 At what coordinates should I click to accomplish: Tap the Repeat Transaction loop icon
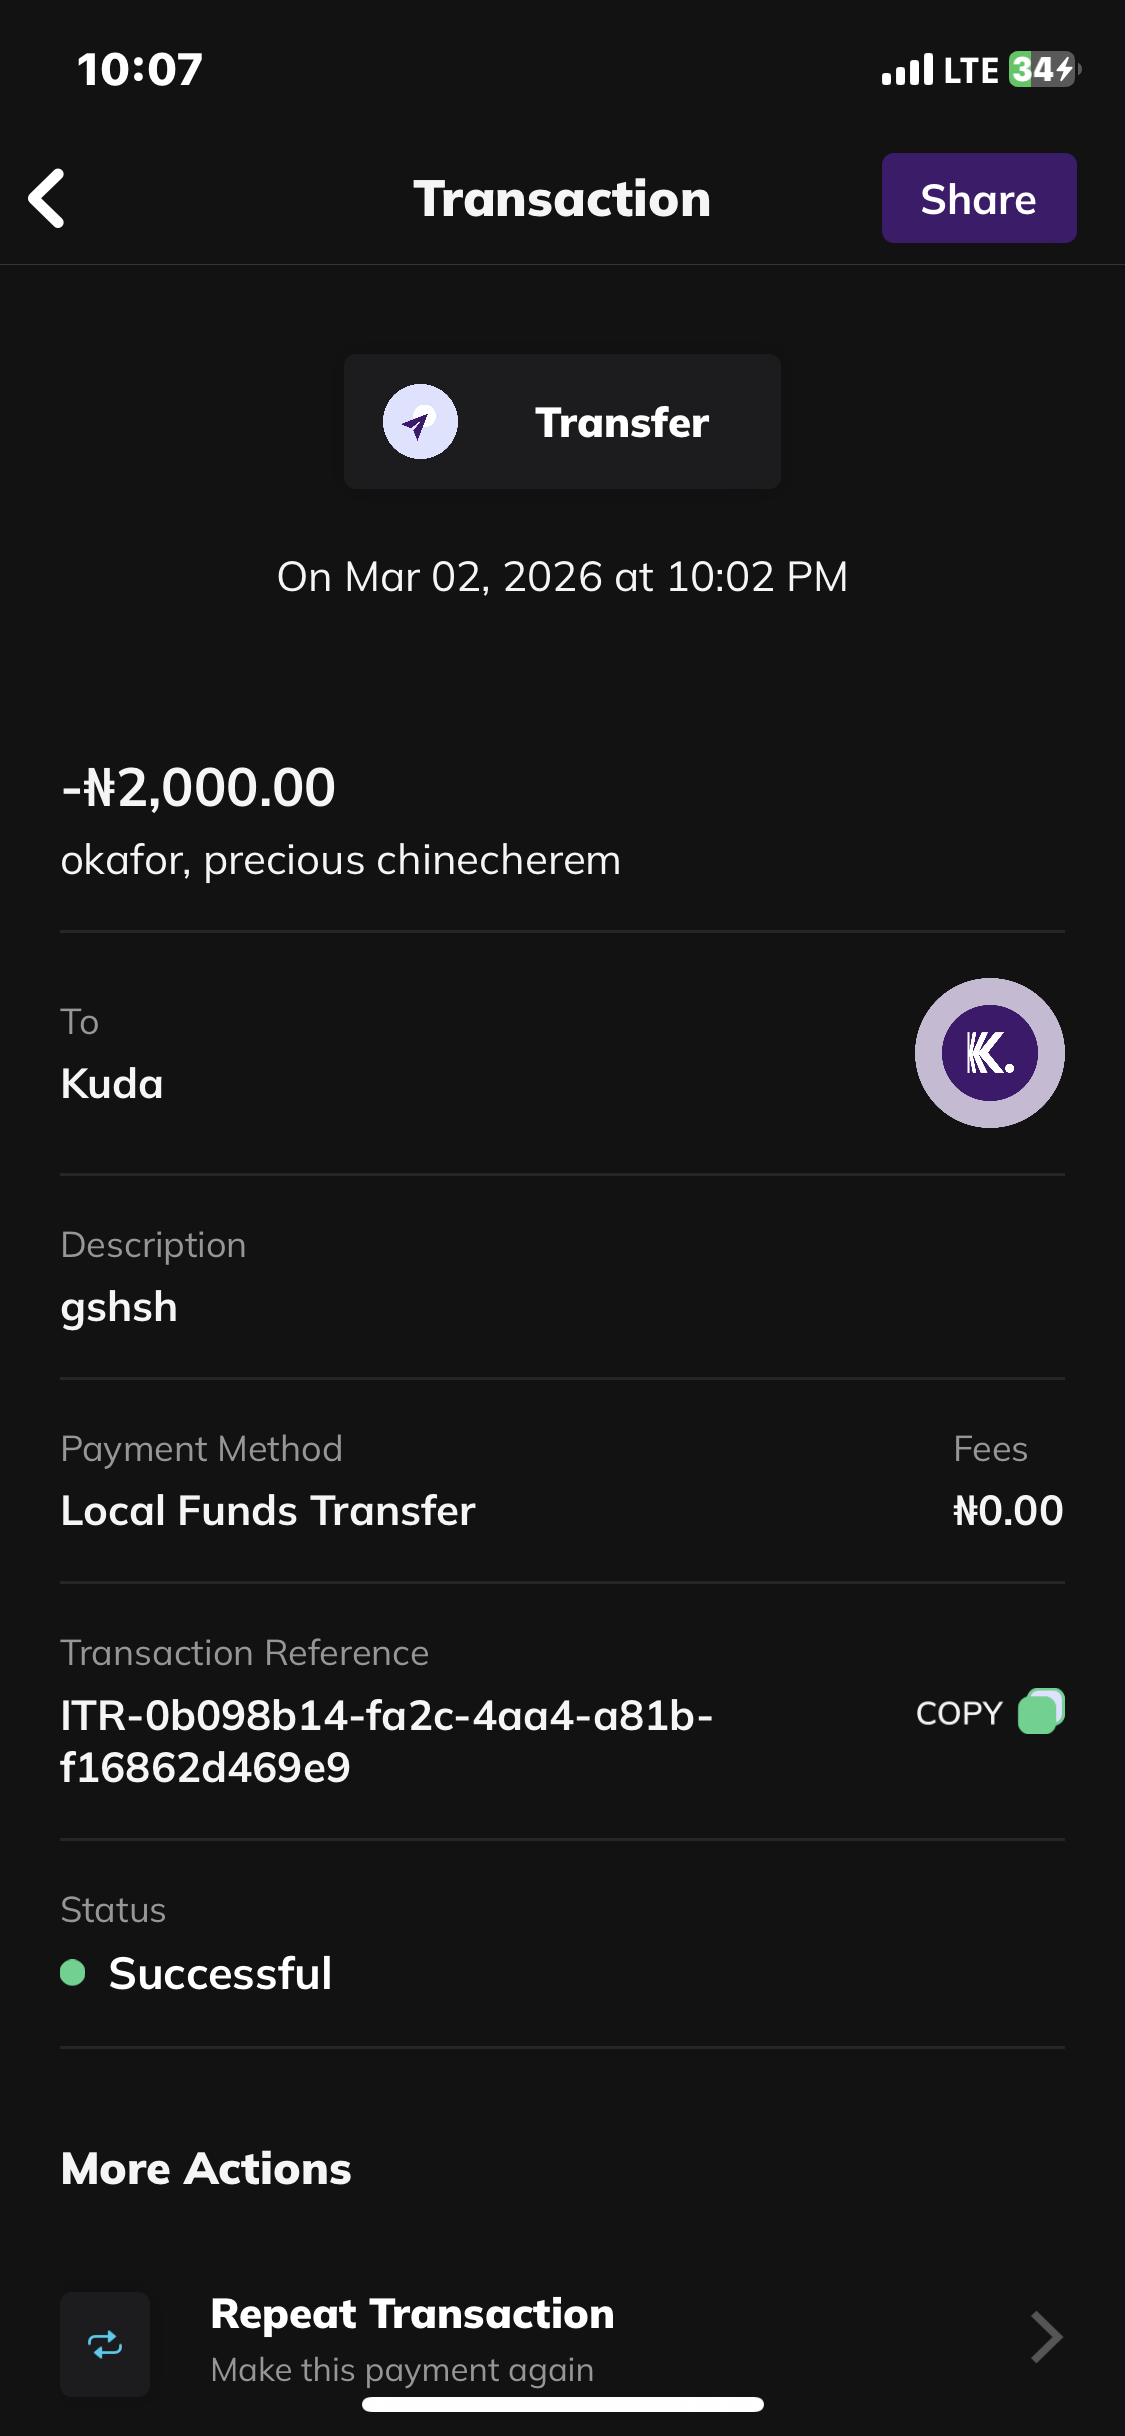tap(105, 2343)
